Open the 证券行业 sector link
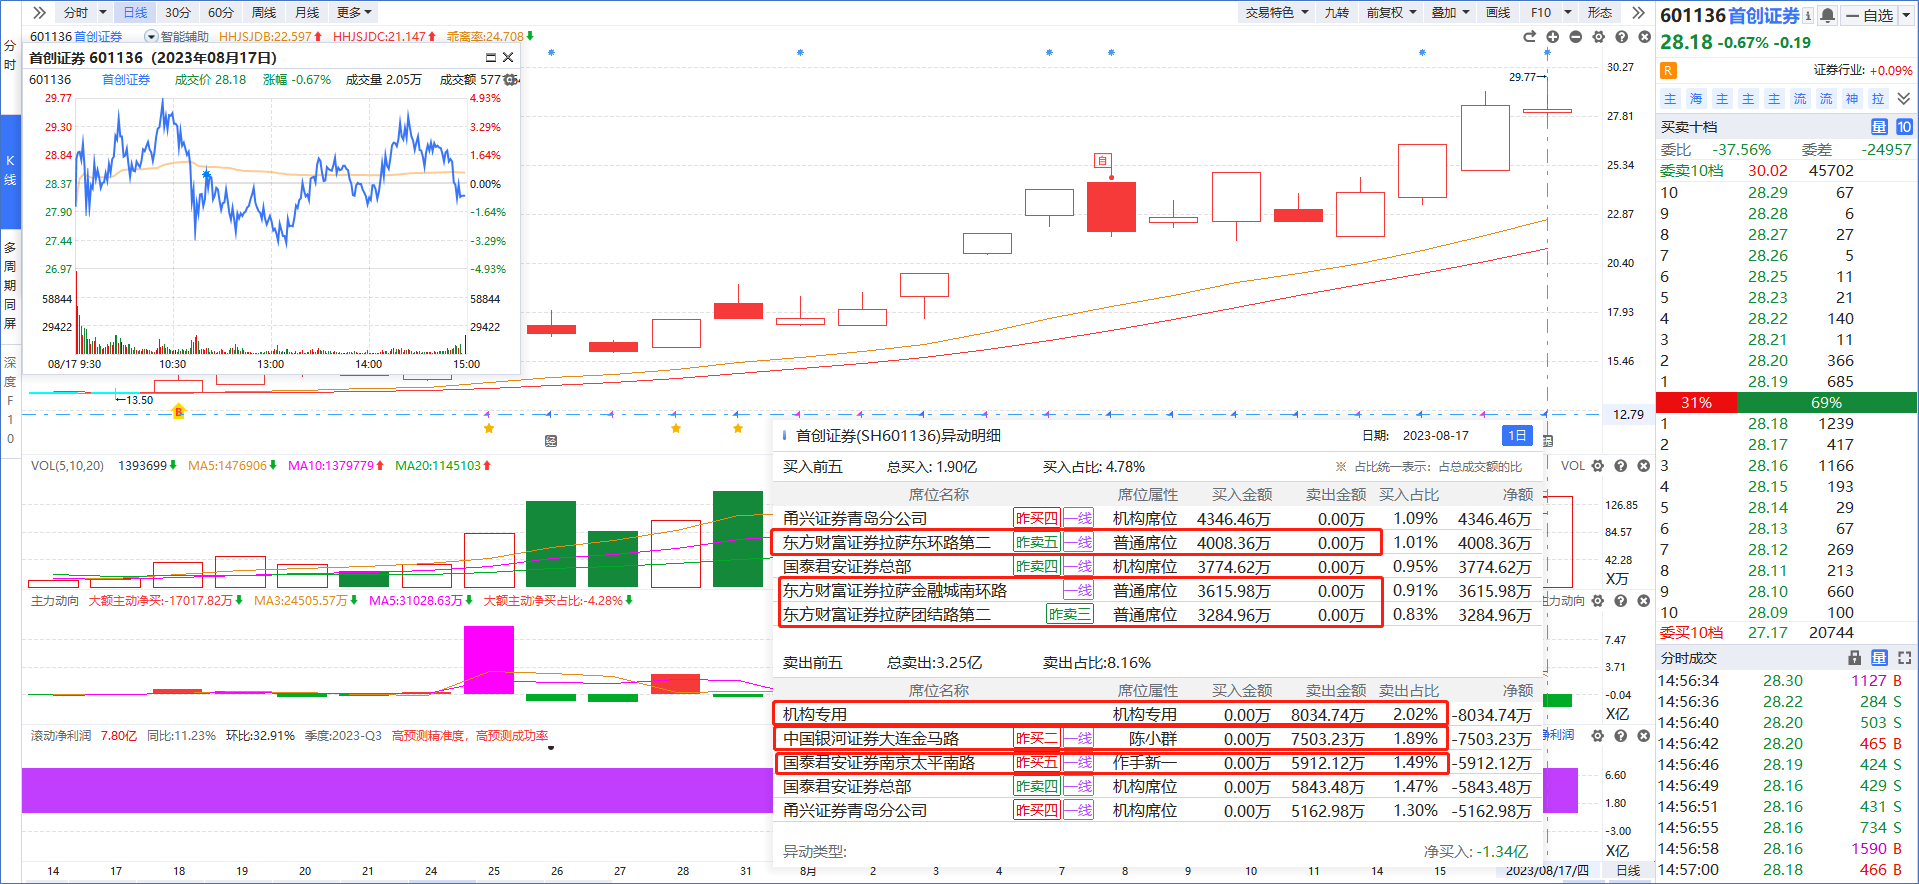1919x884 pixels. coord(1840,71)
